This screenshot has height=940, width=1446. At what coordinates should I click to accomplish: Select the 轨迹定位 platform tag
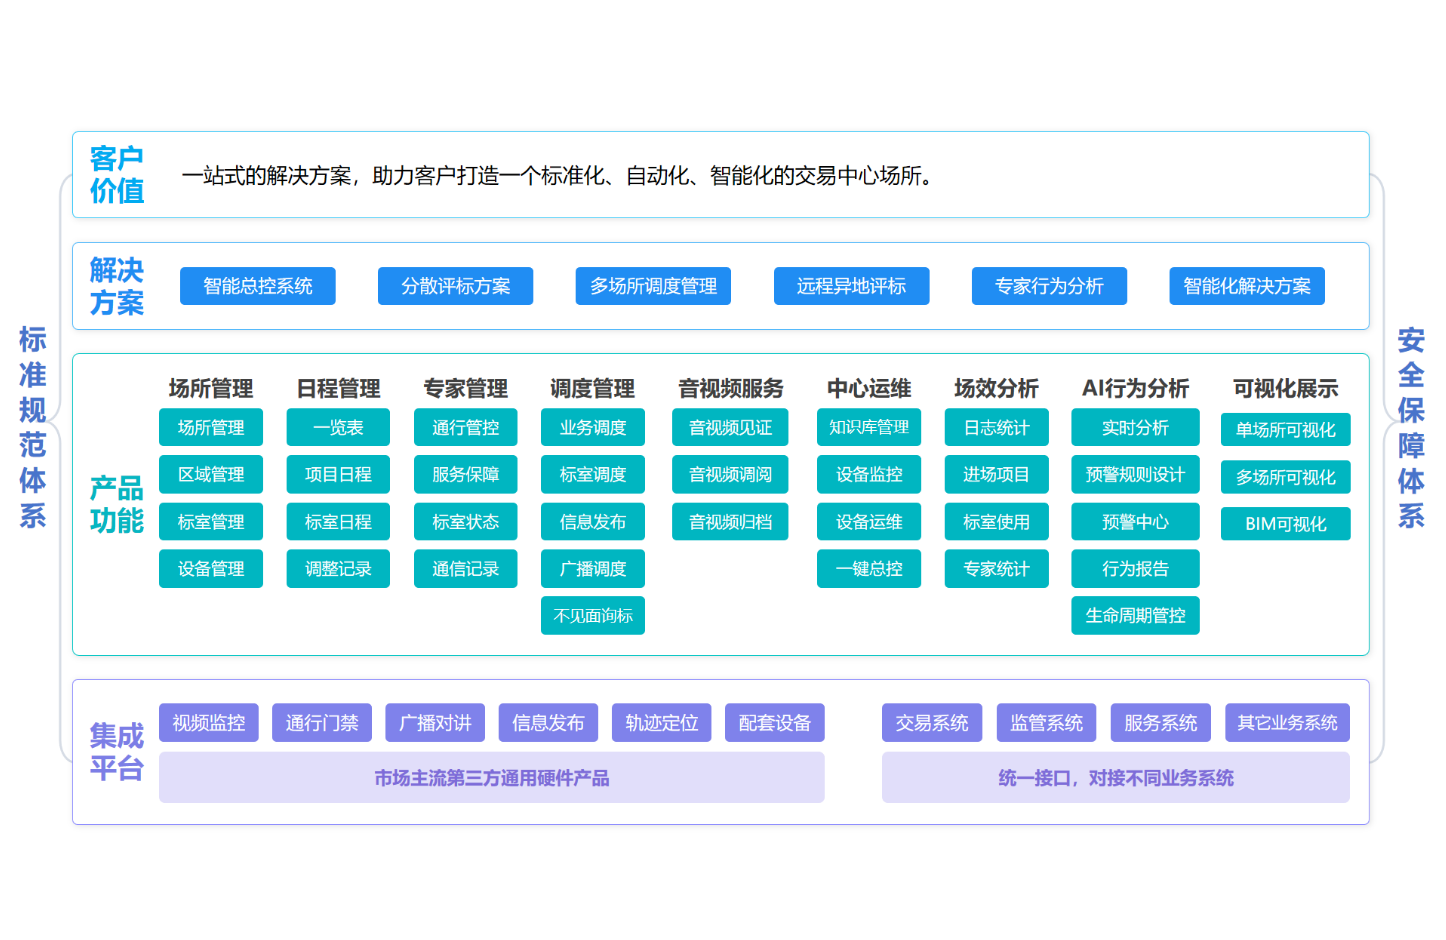[661, 722]
